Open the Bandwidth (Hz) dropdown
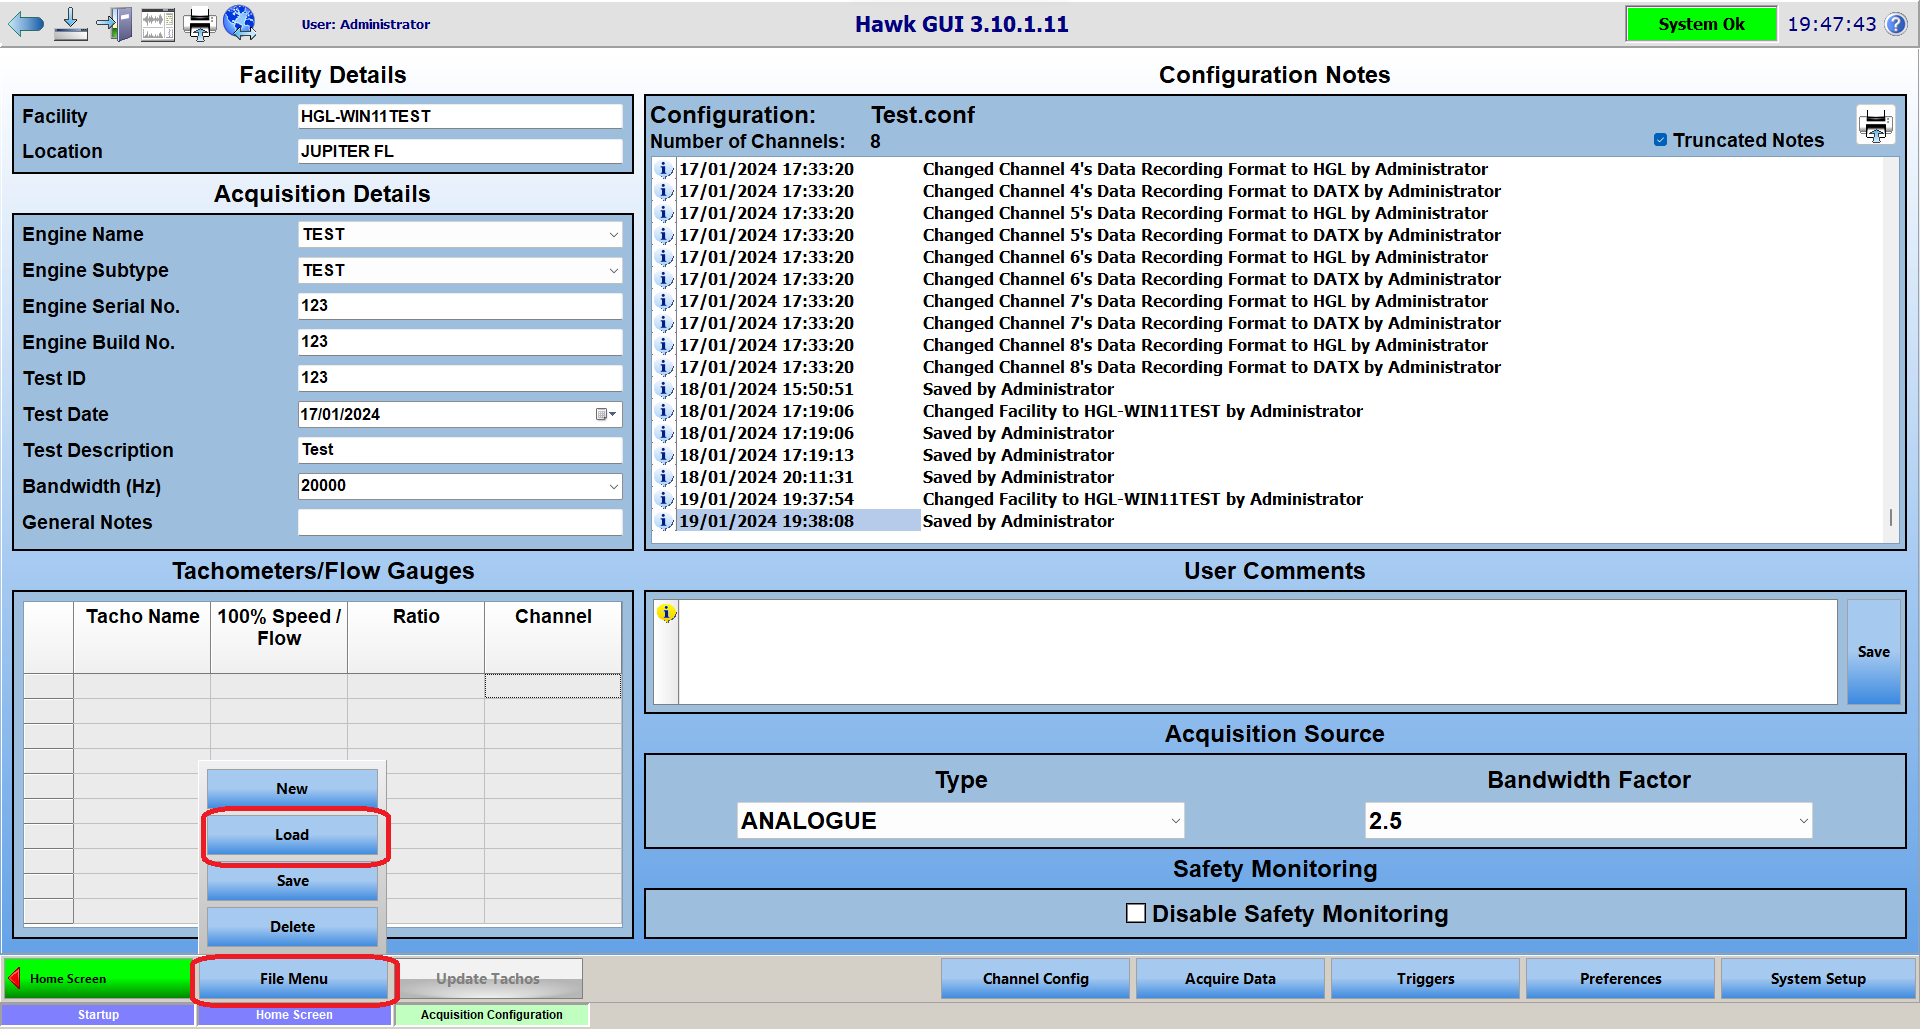 pos(613,486)
